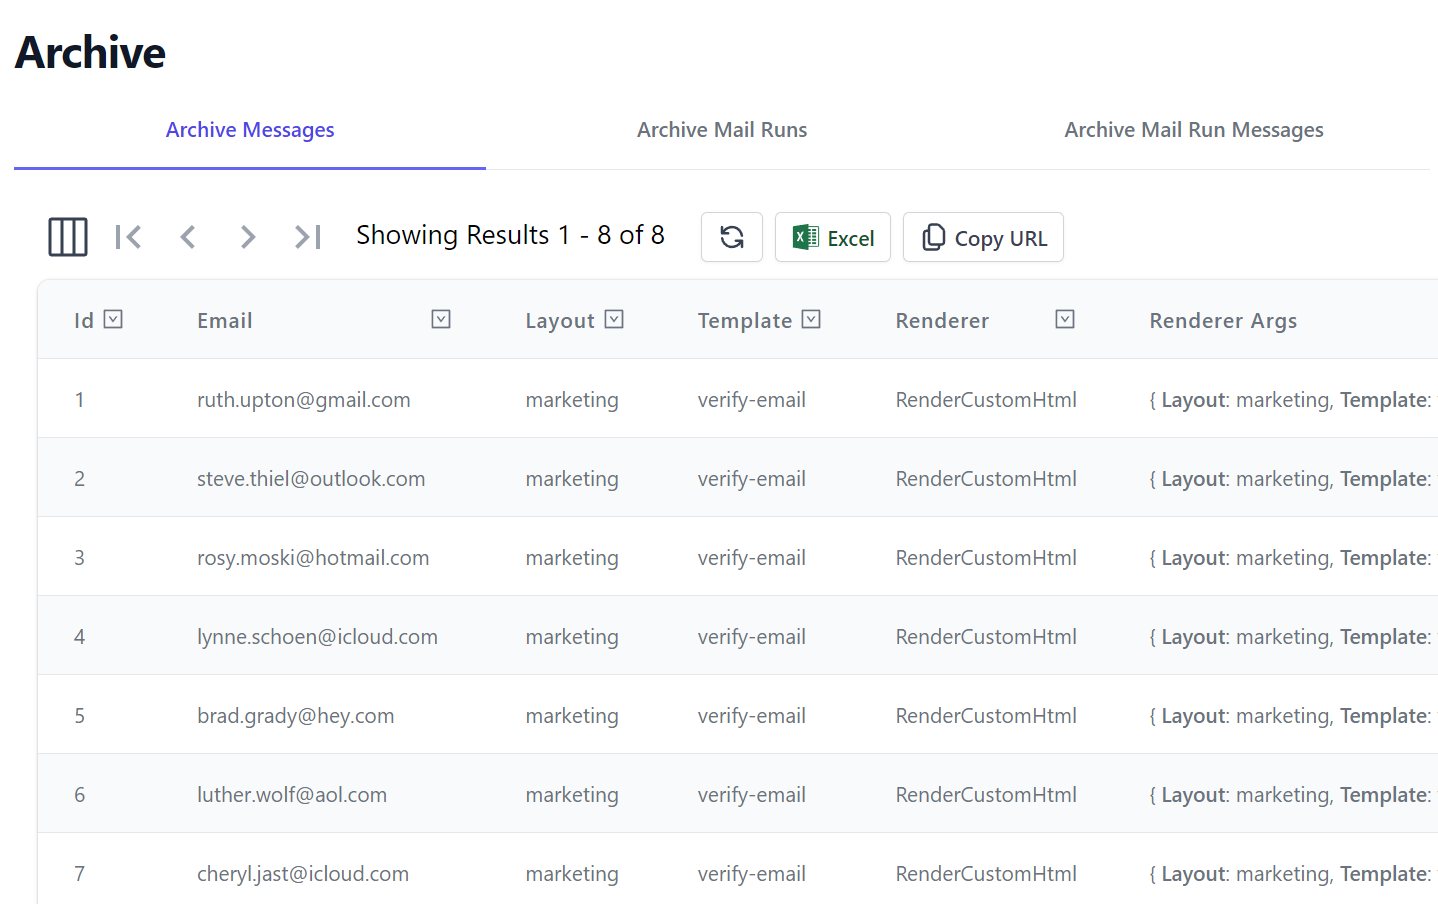Image resolution: width=1438 pixels, height=904 pixels.
Task: Click the Archive page heading
Action: (x=90, y=53)
